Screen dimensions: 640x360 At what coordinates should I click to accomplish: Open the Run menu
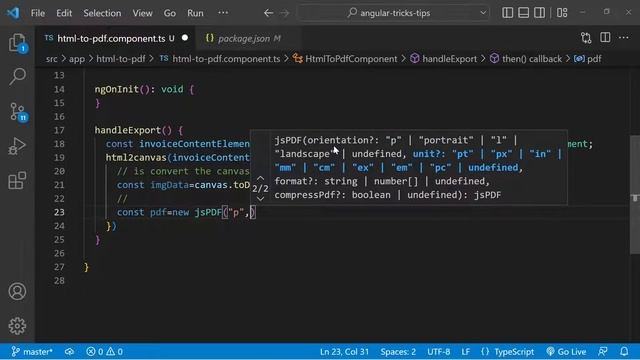point(196,13)
